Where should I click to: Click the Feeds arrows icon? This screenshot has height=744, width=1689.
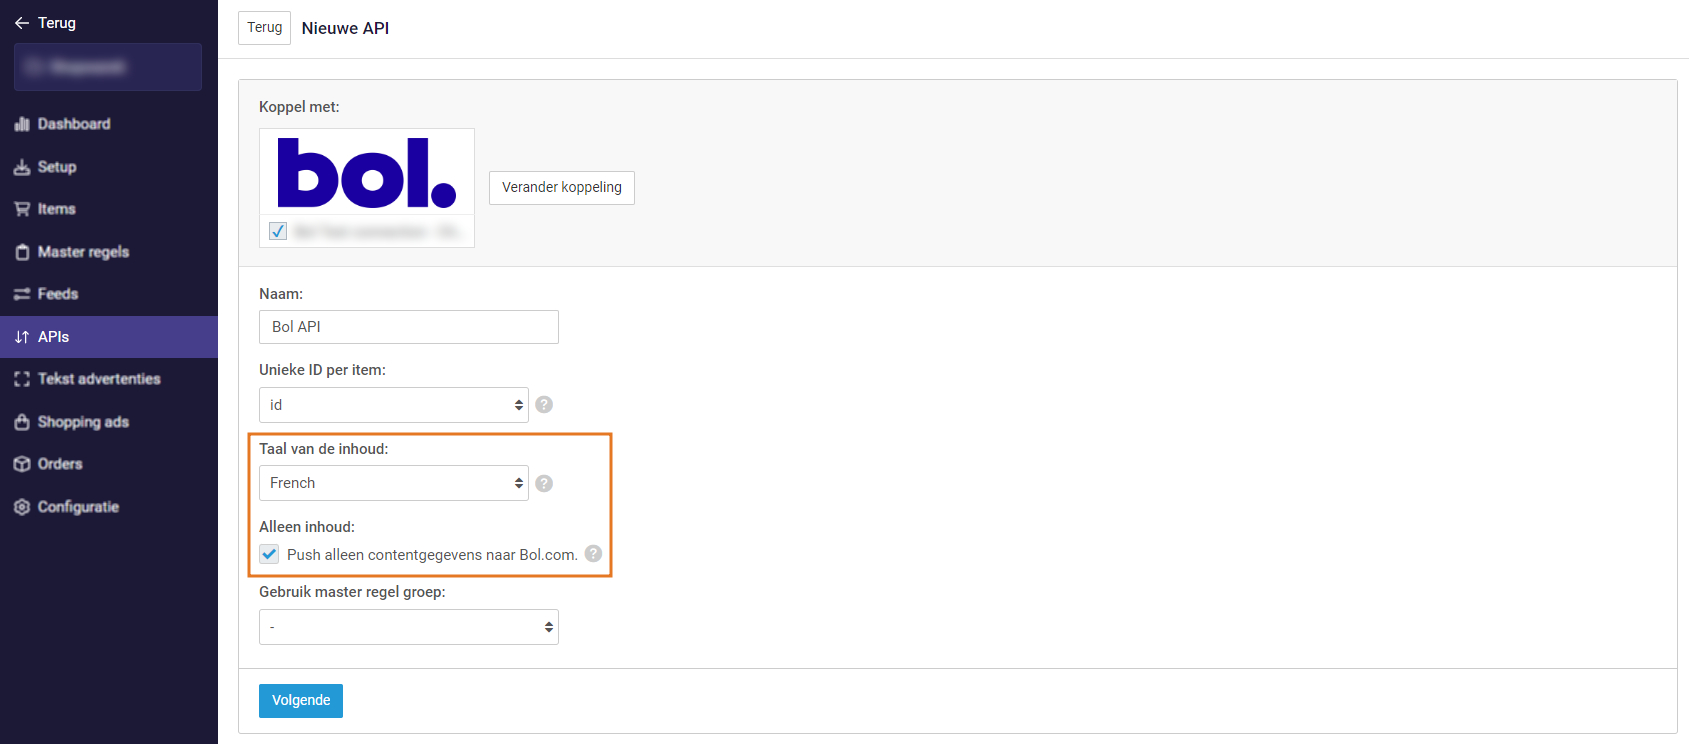(x=22, y=294)
